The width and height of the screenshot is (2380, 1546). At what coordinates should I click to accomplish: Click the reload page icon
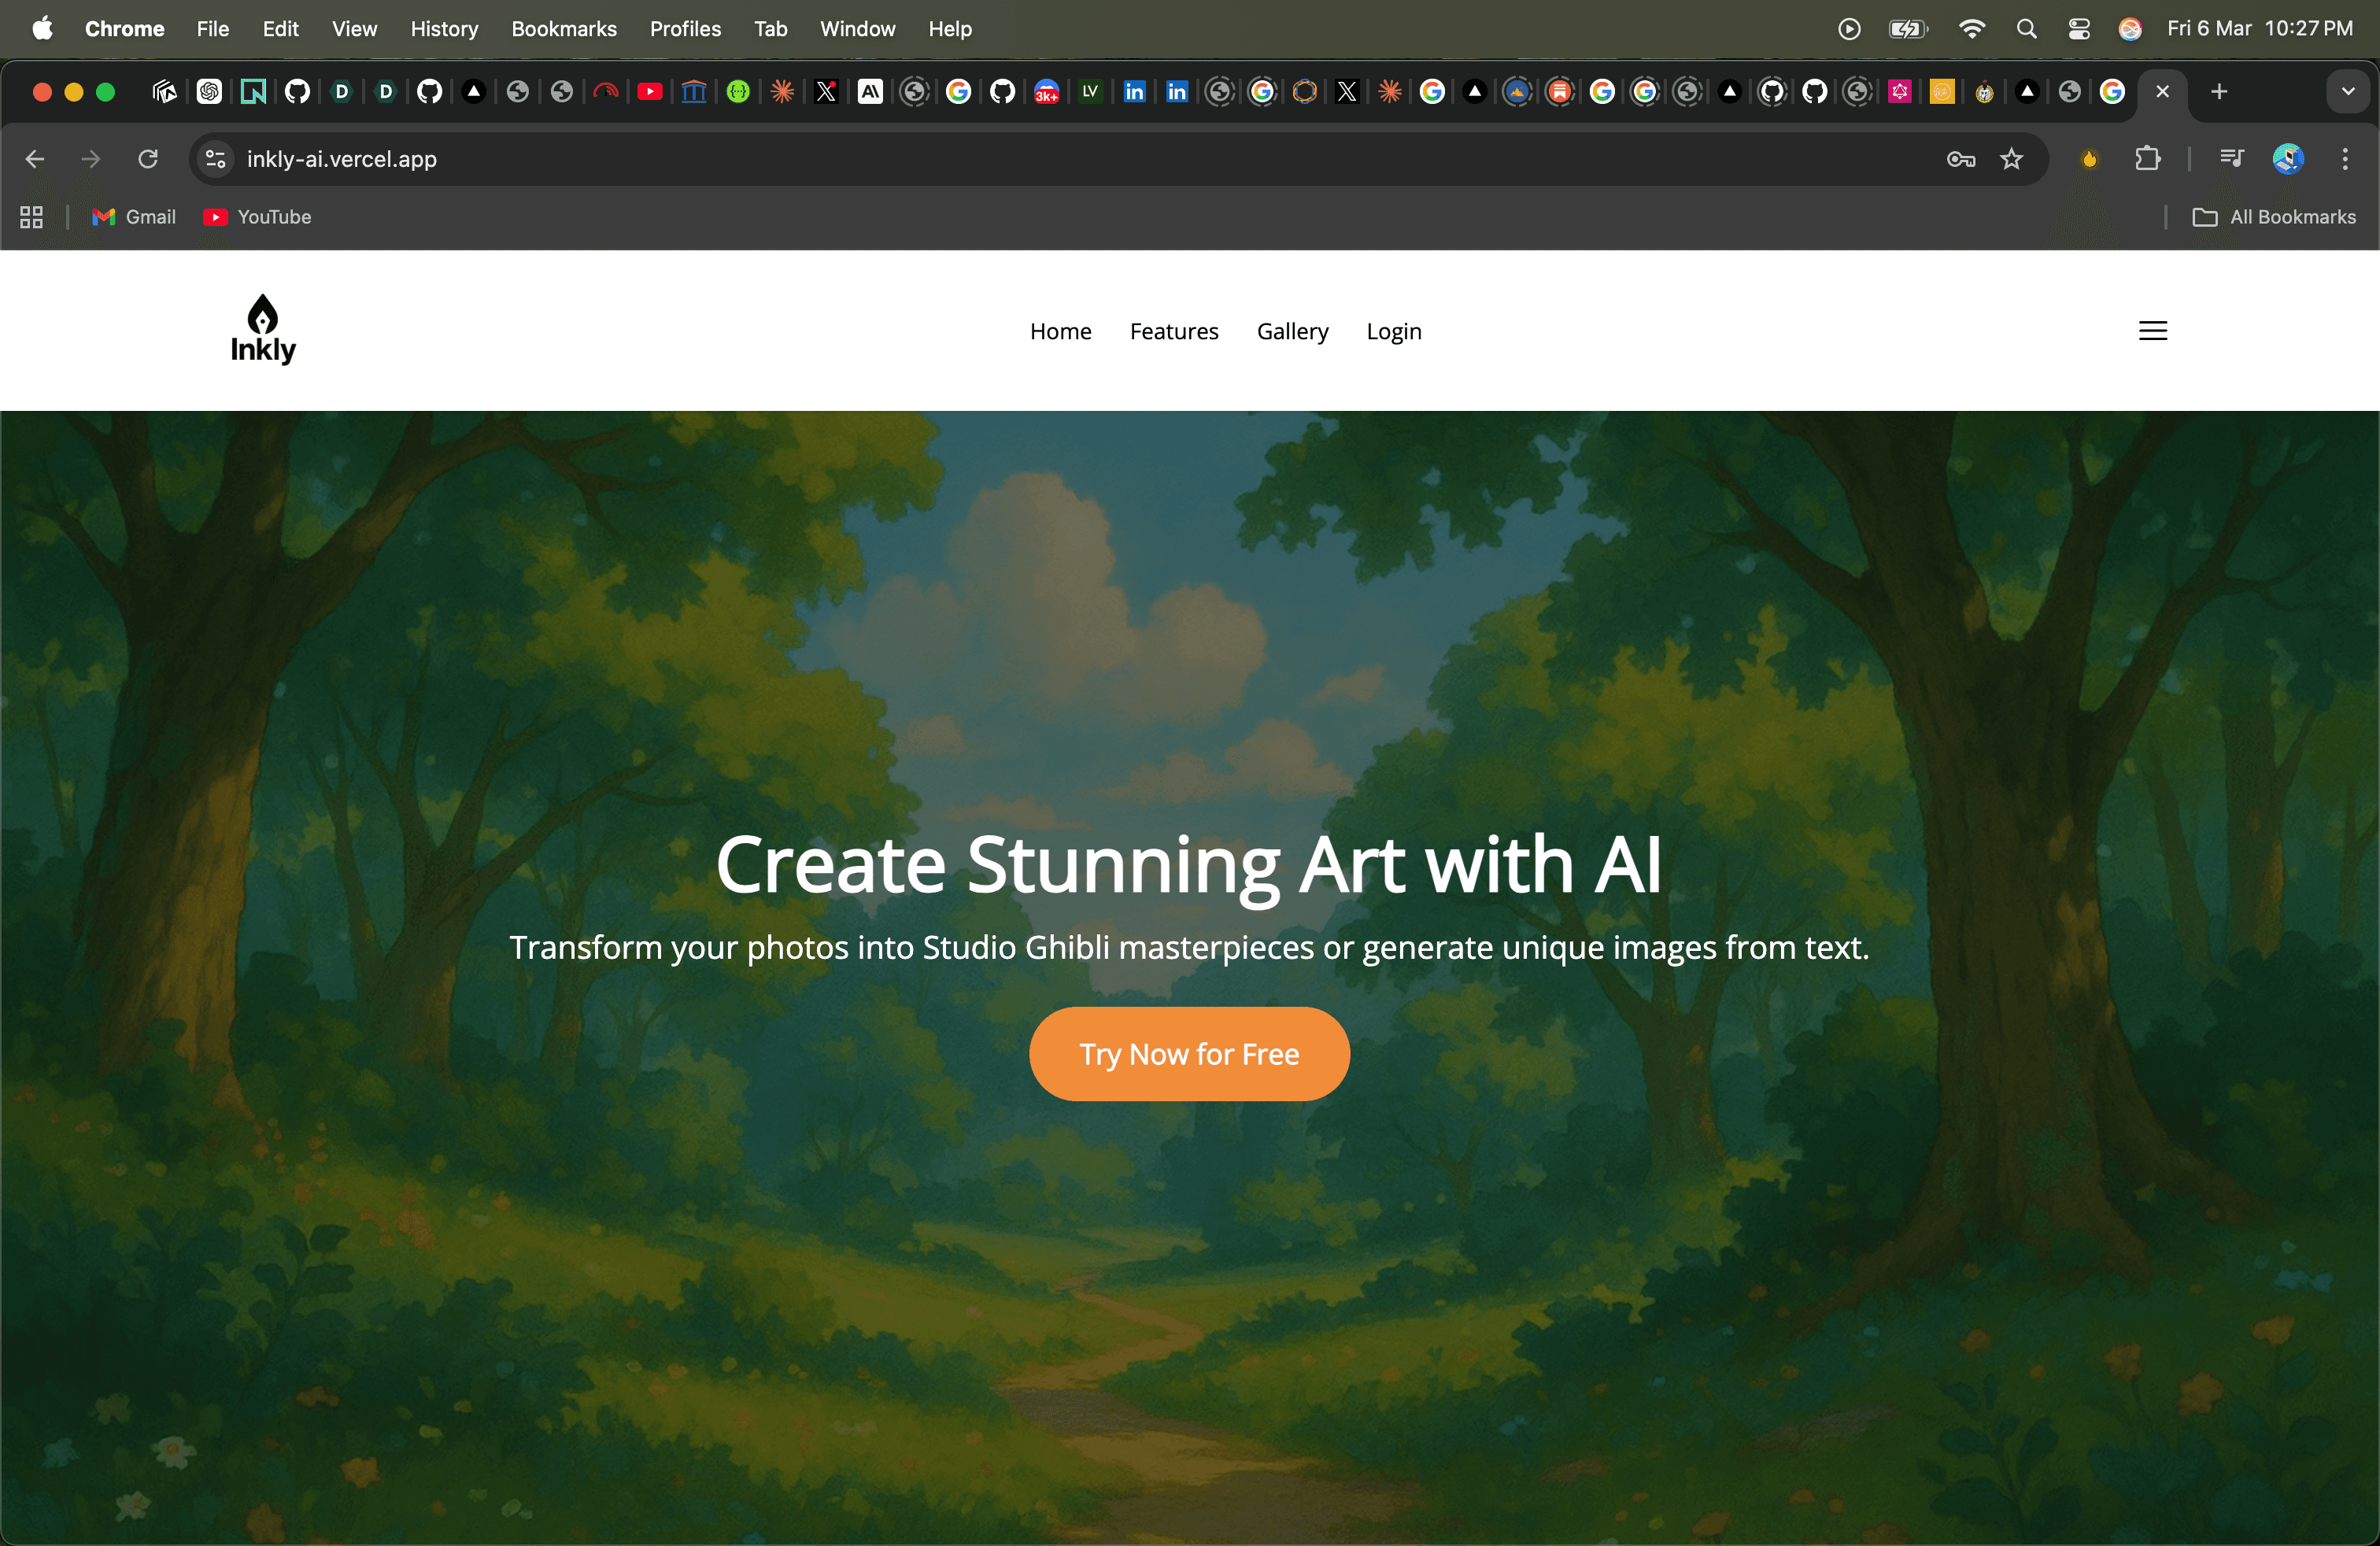[147, 159]
